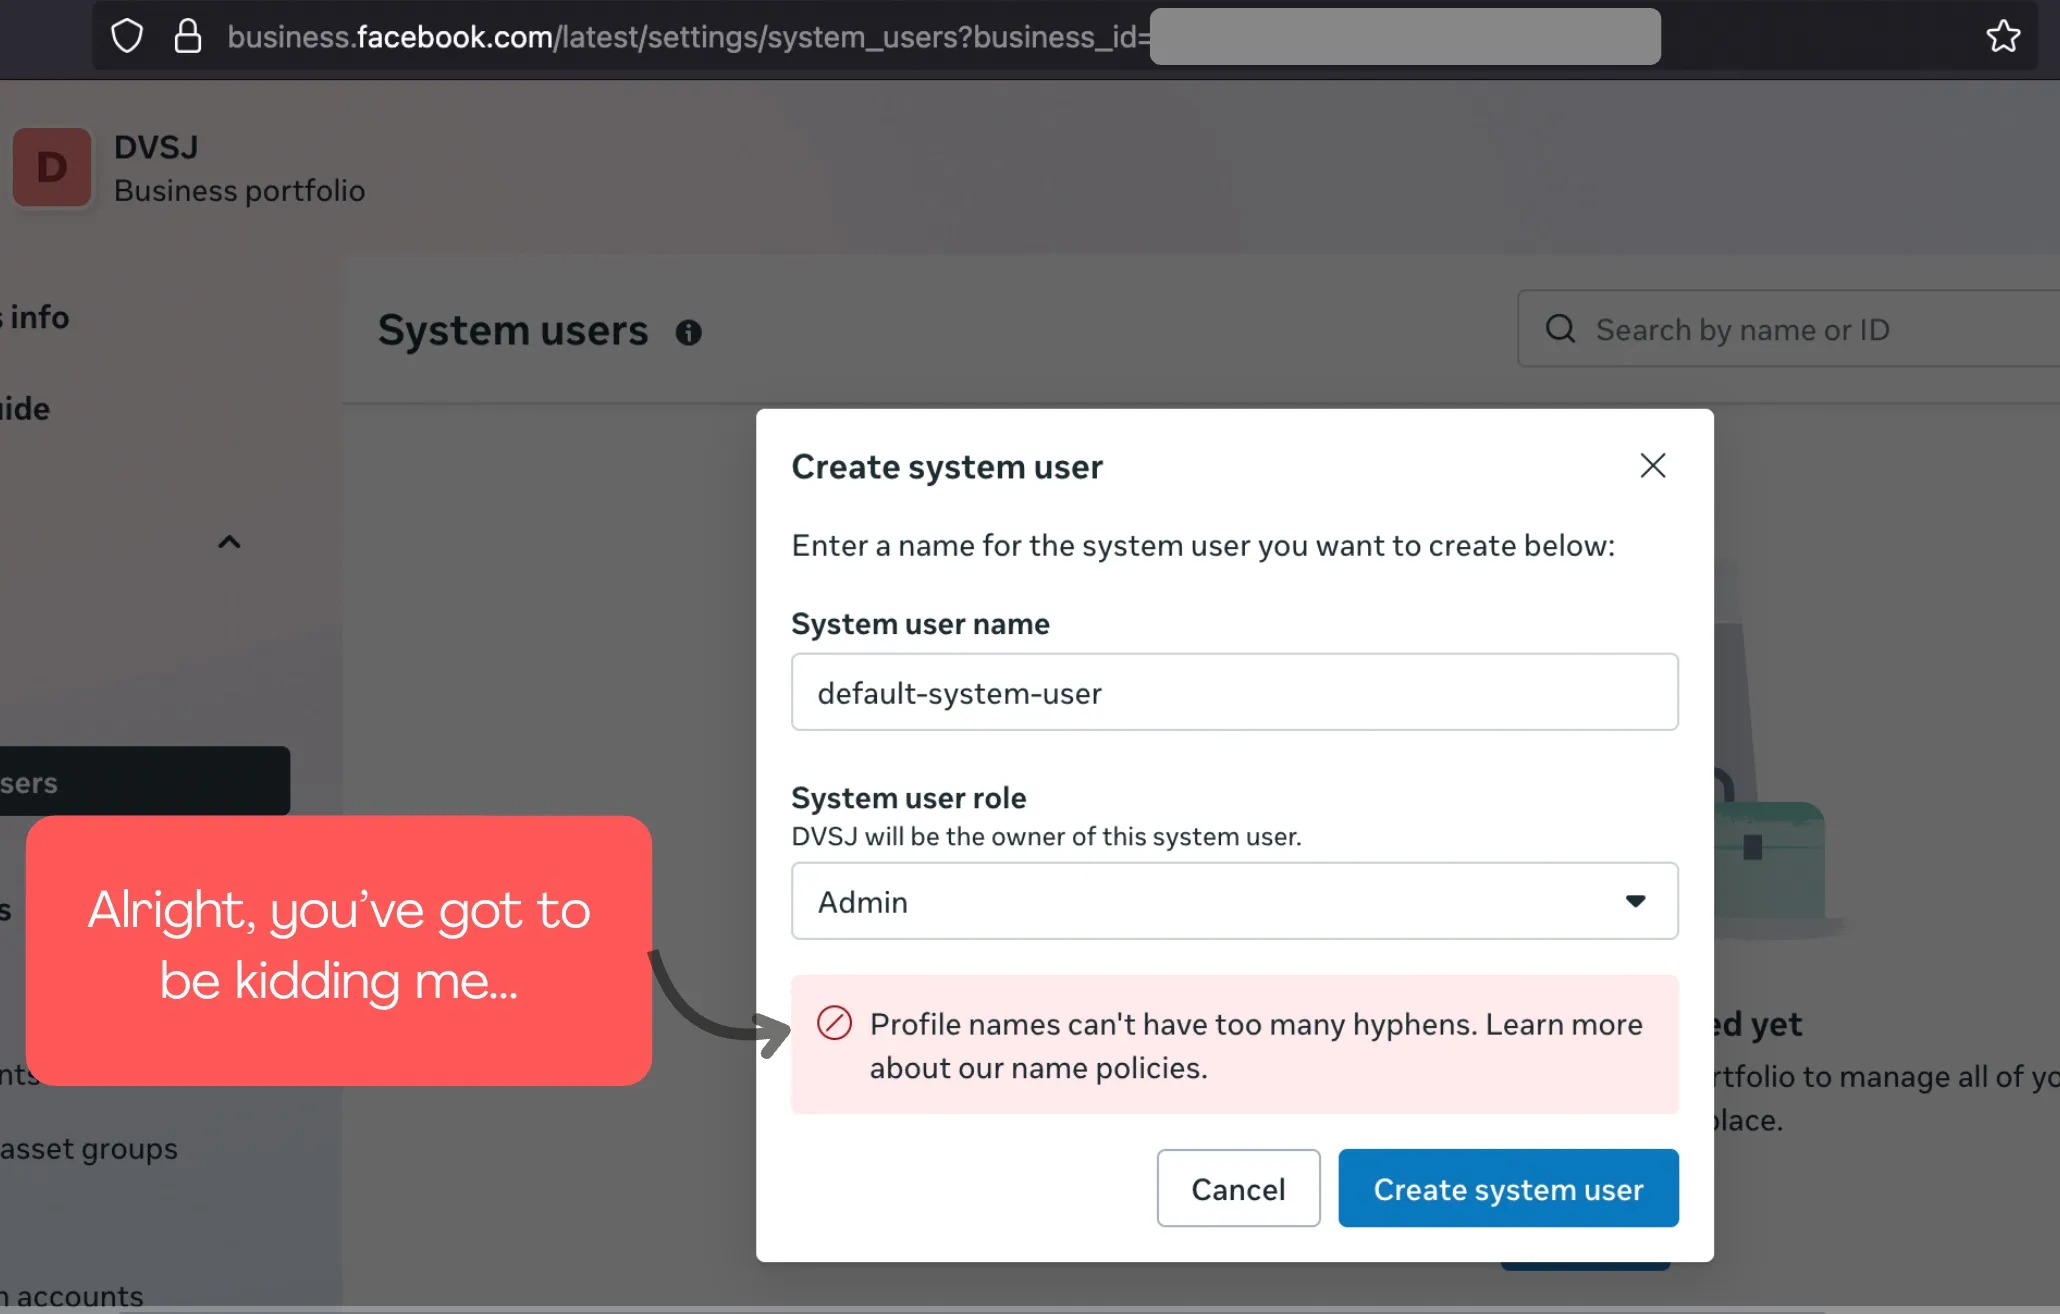Screen dimensions: 2060x1314
Task: Open asset groups sidebar item
Action: (x=90, y=1149)
